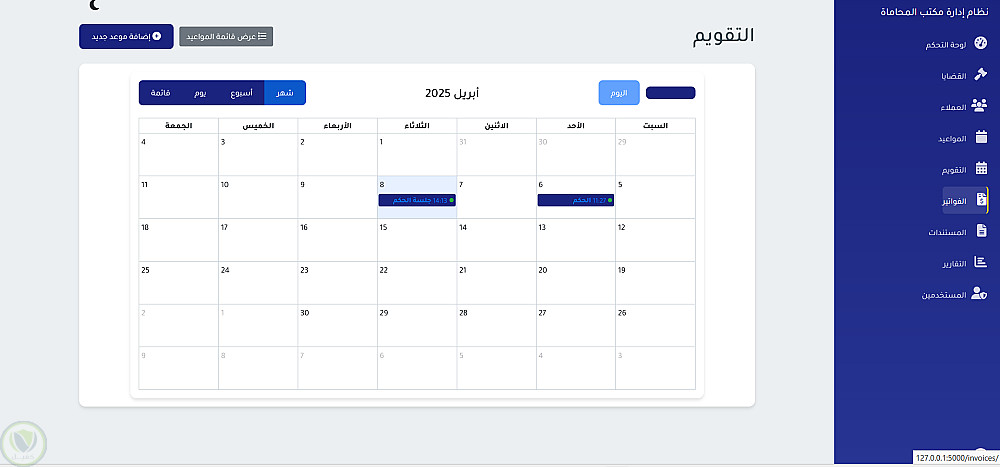Screen dimensions: 1000x467
Task: Switch calendar to قائمة list view
Action: pyautogui.click(x=160, y=93)
